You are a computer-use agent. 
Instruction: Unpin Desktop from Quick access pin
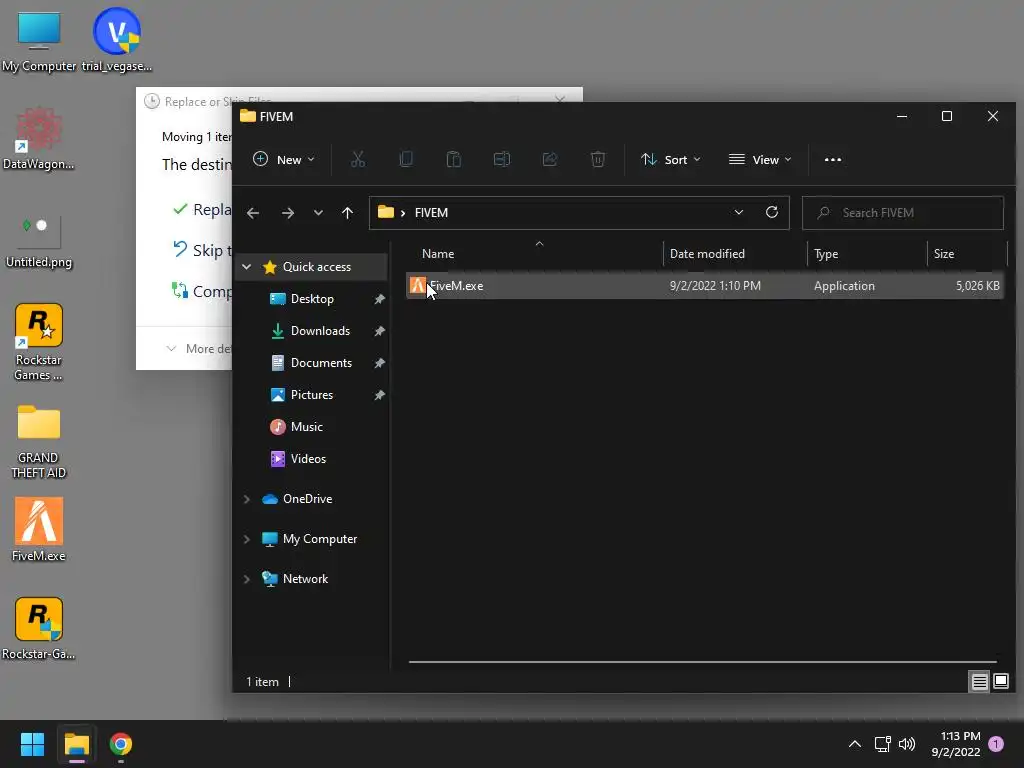click(x=379, y=299)
